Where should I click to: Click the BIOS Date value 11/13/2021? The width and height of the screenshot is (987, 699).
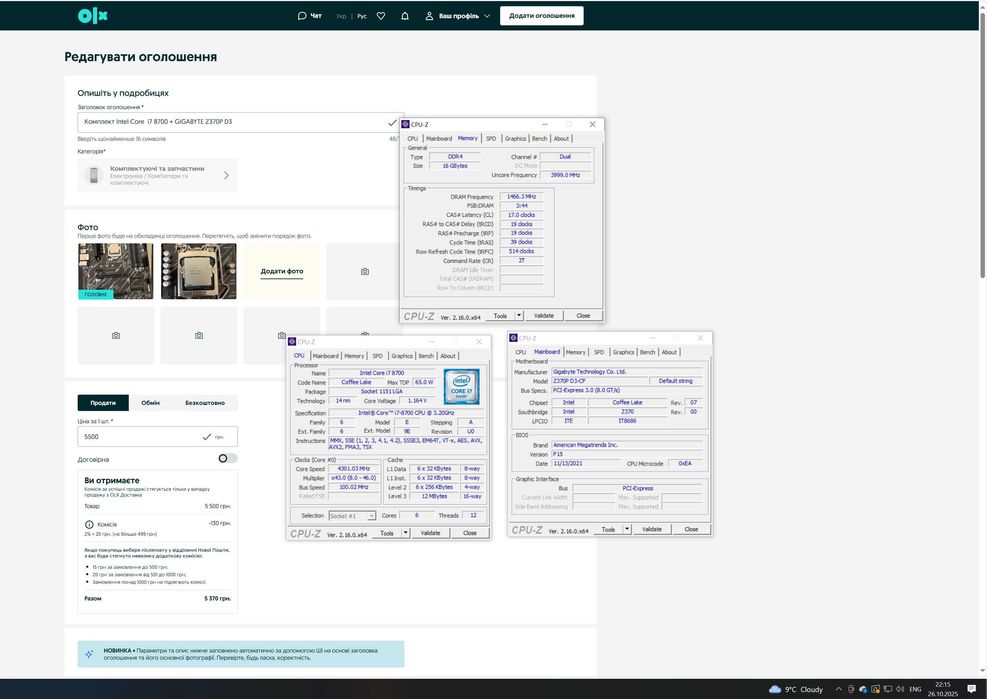point(586,463)
